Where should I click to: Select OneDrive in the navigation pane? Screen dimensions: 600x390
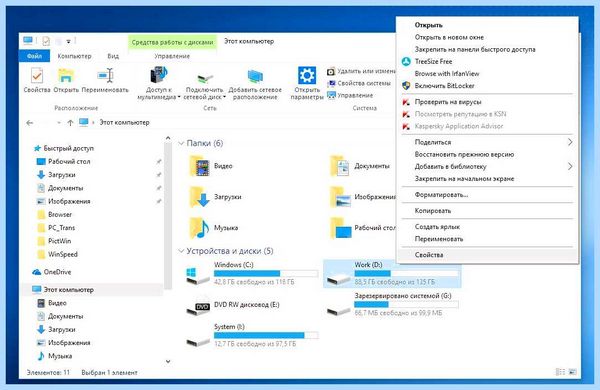coord(52,272)
